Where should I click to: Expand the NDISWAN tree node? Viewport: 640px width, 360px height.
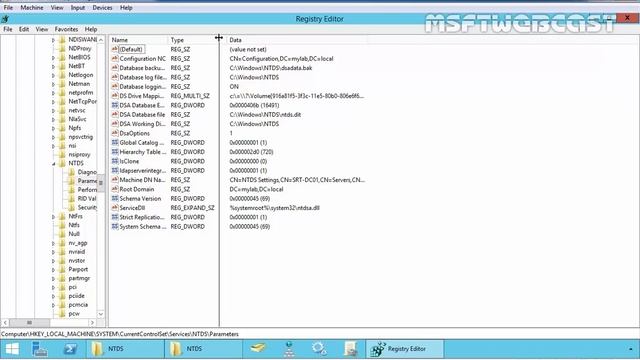[x=53, y=40]
